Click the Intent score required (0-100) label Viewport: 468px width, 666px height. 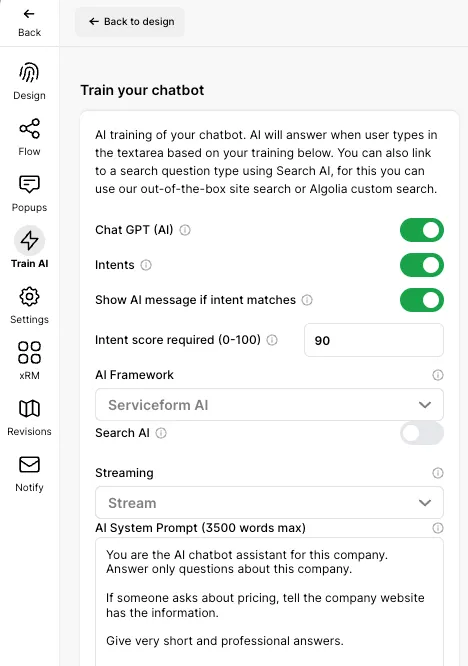[x=178, y=340]
